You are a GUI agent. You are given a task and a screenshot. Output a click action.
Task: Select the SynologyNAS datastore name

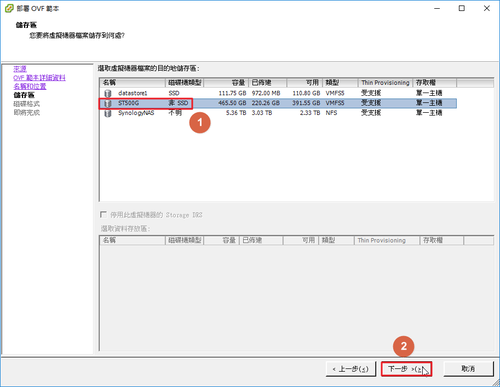(136, 113)
